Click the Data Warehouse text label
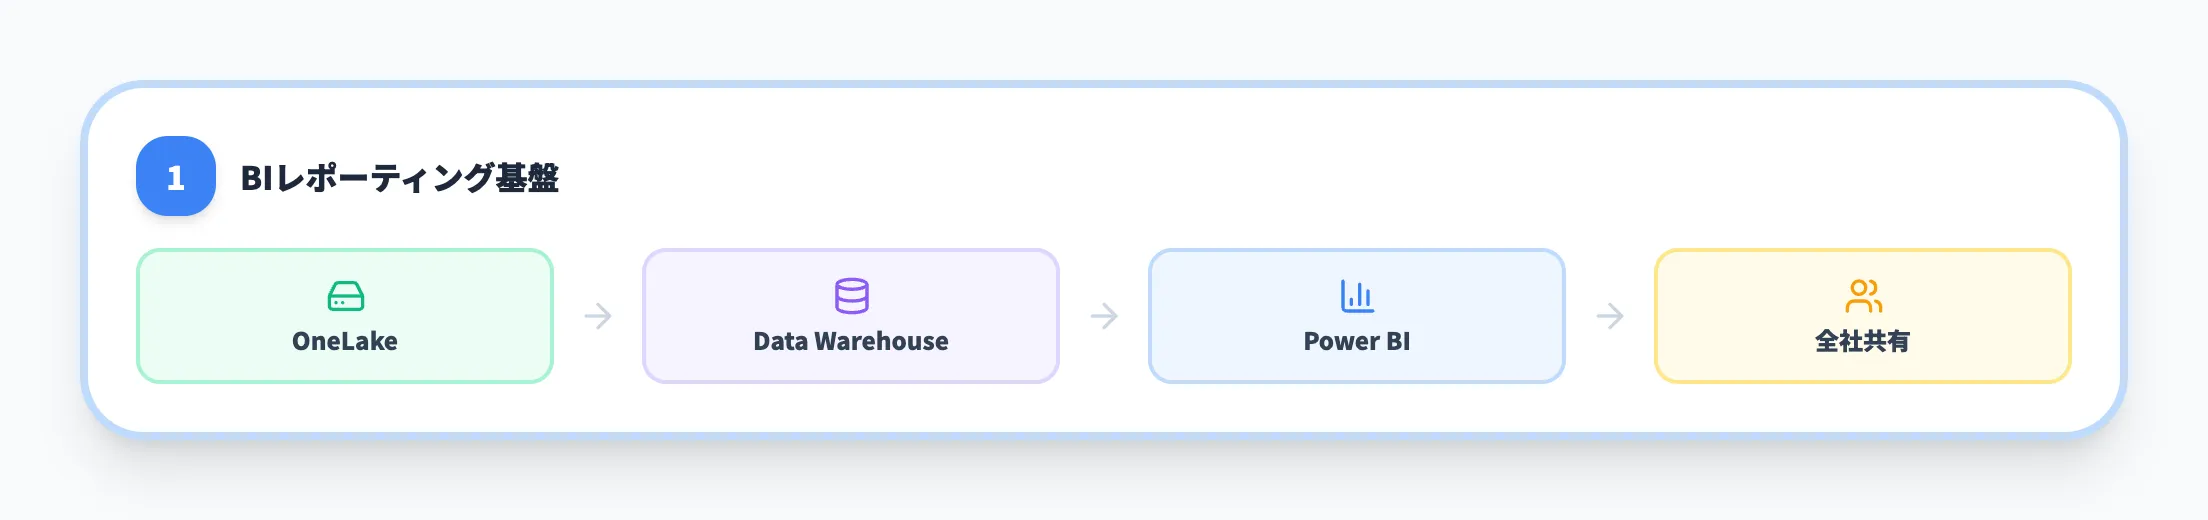Screen dimensions: 2208x520 (x=851, y=342)
